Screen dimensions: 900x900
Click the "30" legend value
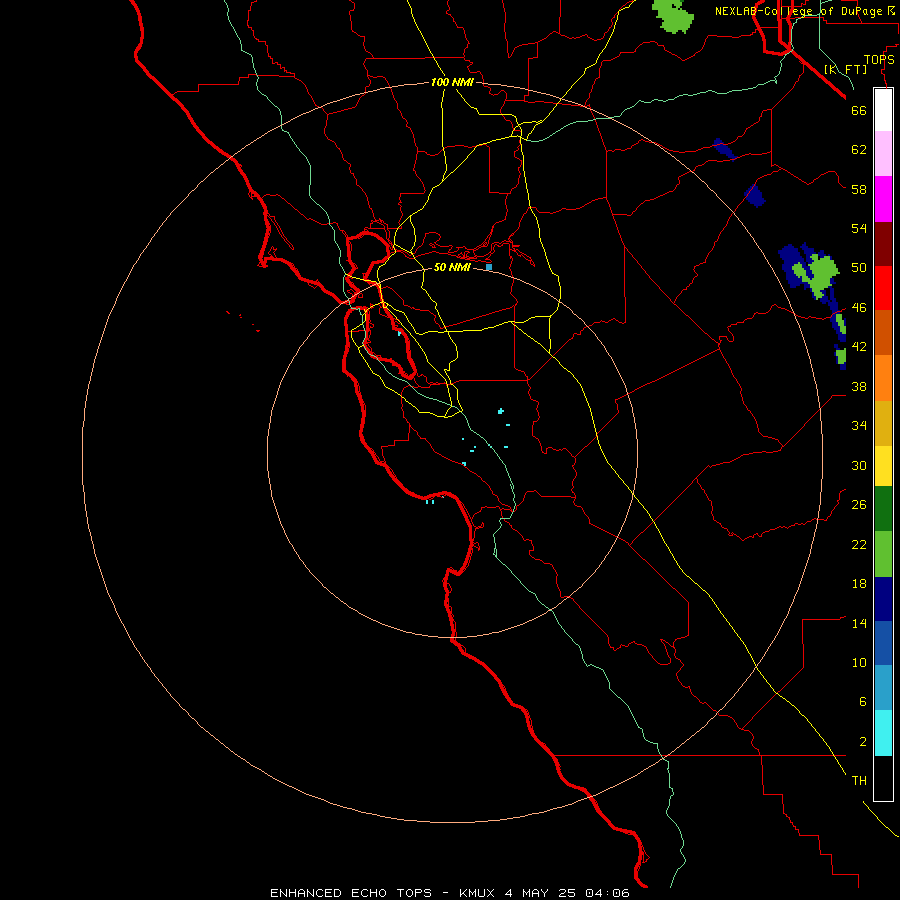859,465
